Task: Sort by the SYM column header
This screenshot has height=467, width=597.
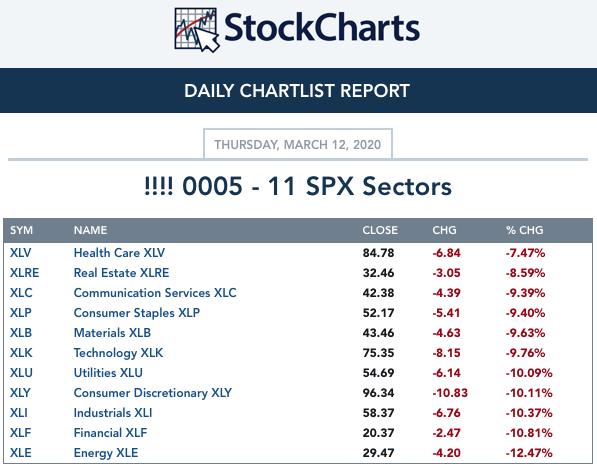Action: coord(21,230)
